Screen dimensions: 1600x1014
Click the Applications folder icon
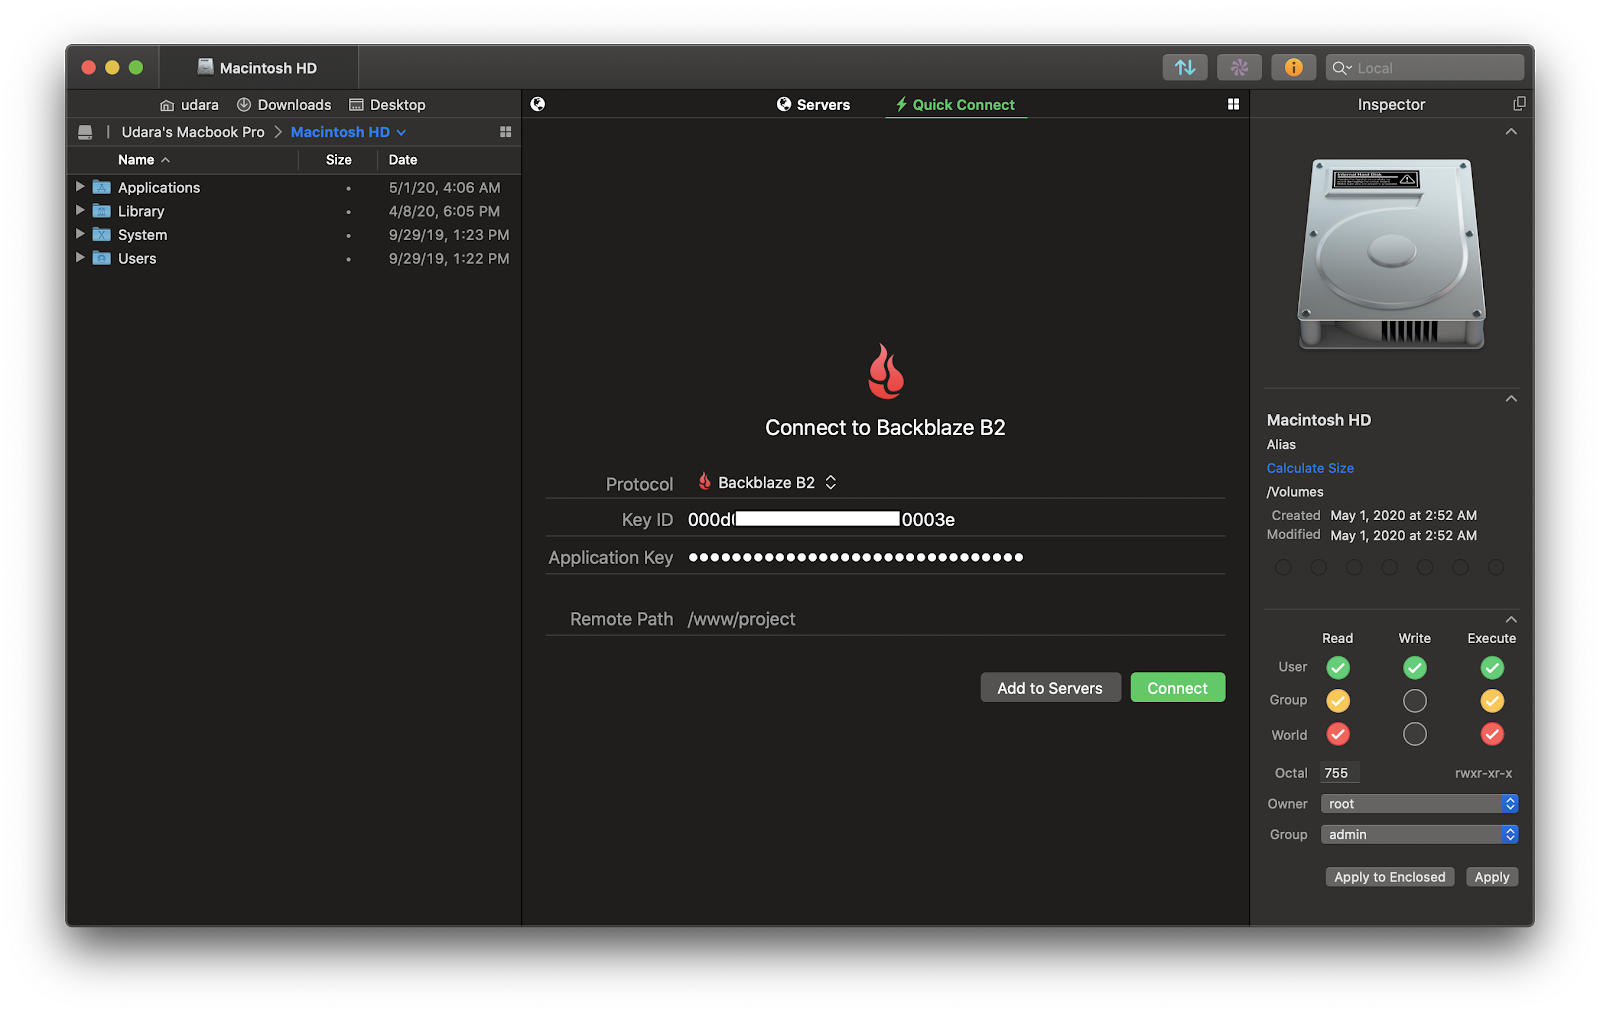102,187
